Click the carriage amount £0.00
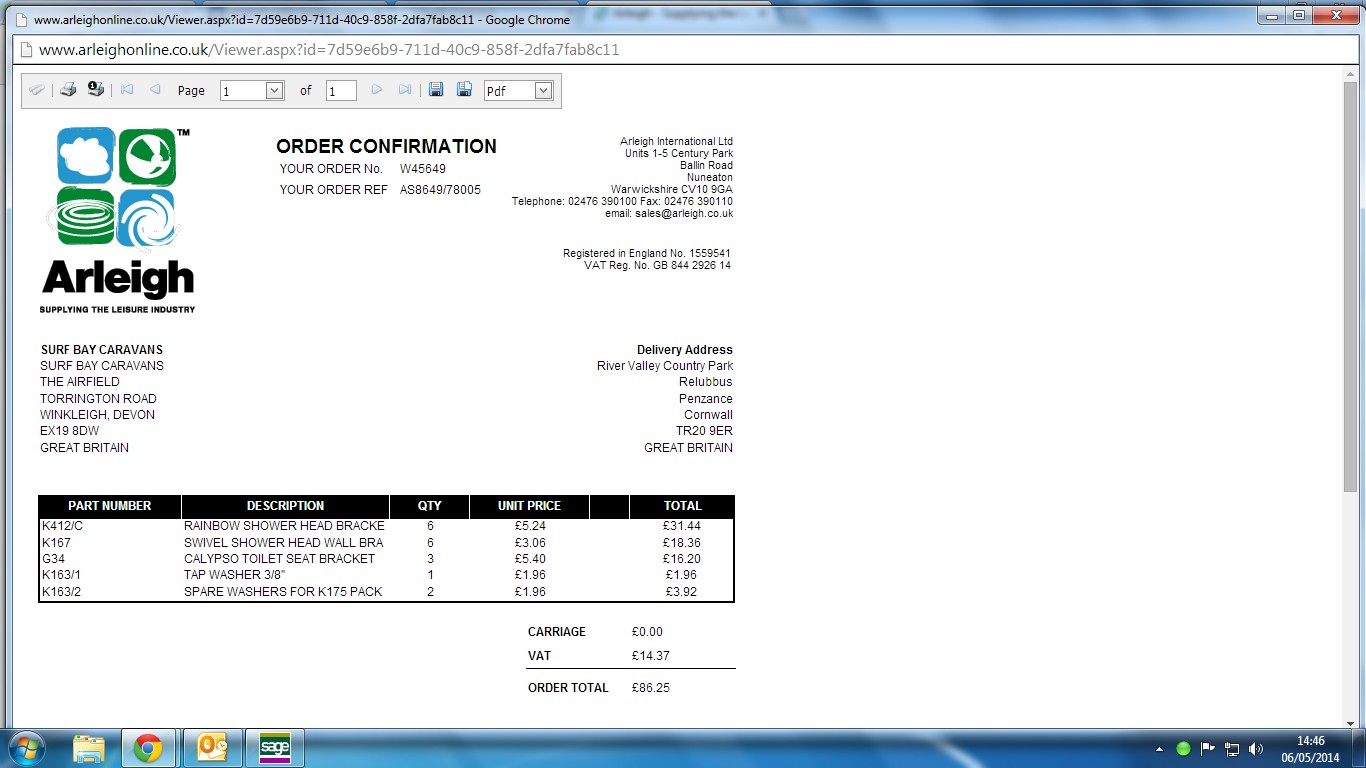This screenshot has width=1366, height=768. (x=647, y=632)
